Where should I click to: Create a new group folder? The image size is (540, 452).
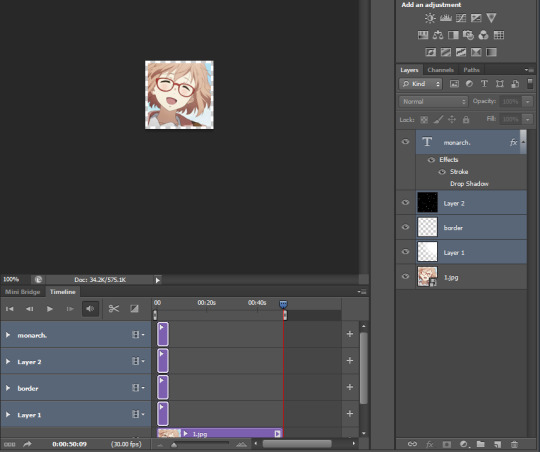(x=480, y=444)
